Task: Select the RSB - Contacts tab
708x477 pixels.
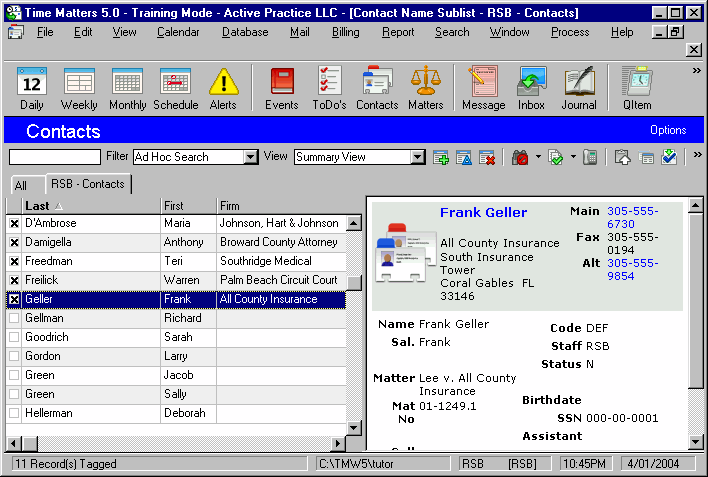Action: click(88, 184)
